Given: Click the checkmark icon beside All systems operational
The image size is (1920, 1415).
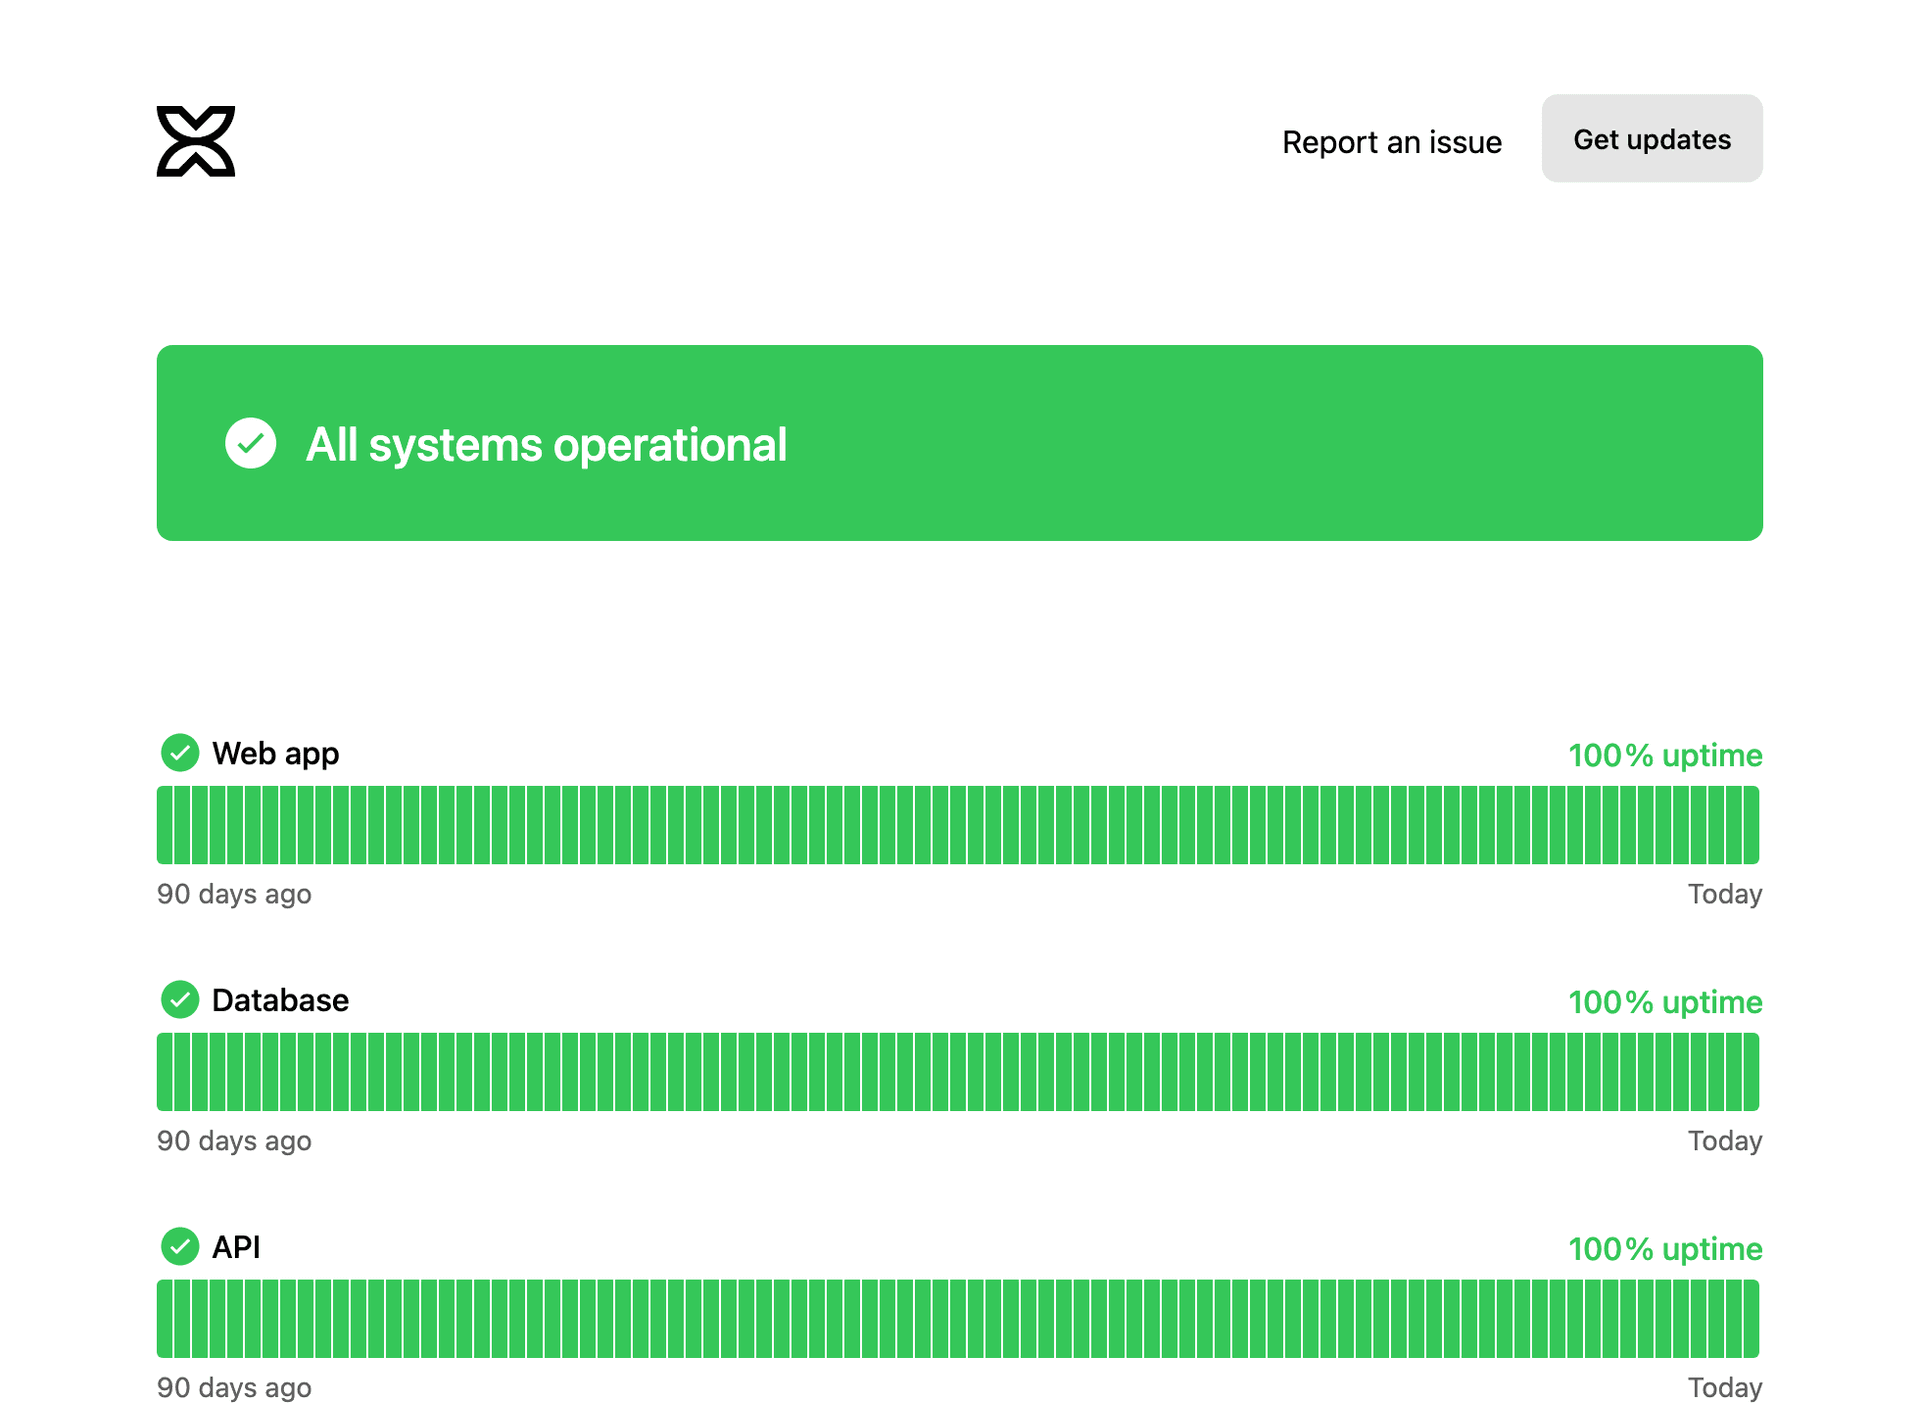Looking at the screenshot, I should click(x=250, y=443).
